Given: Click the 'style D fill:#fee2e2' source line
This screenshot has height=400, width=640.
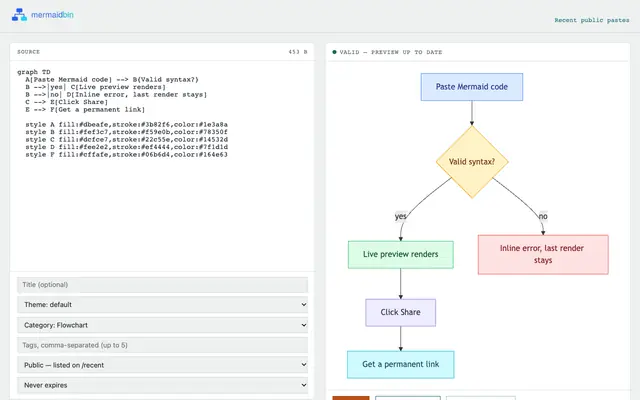Looking at the screenshot, I should click(x=126, y=147).
